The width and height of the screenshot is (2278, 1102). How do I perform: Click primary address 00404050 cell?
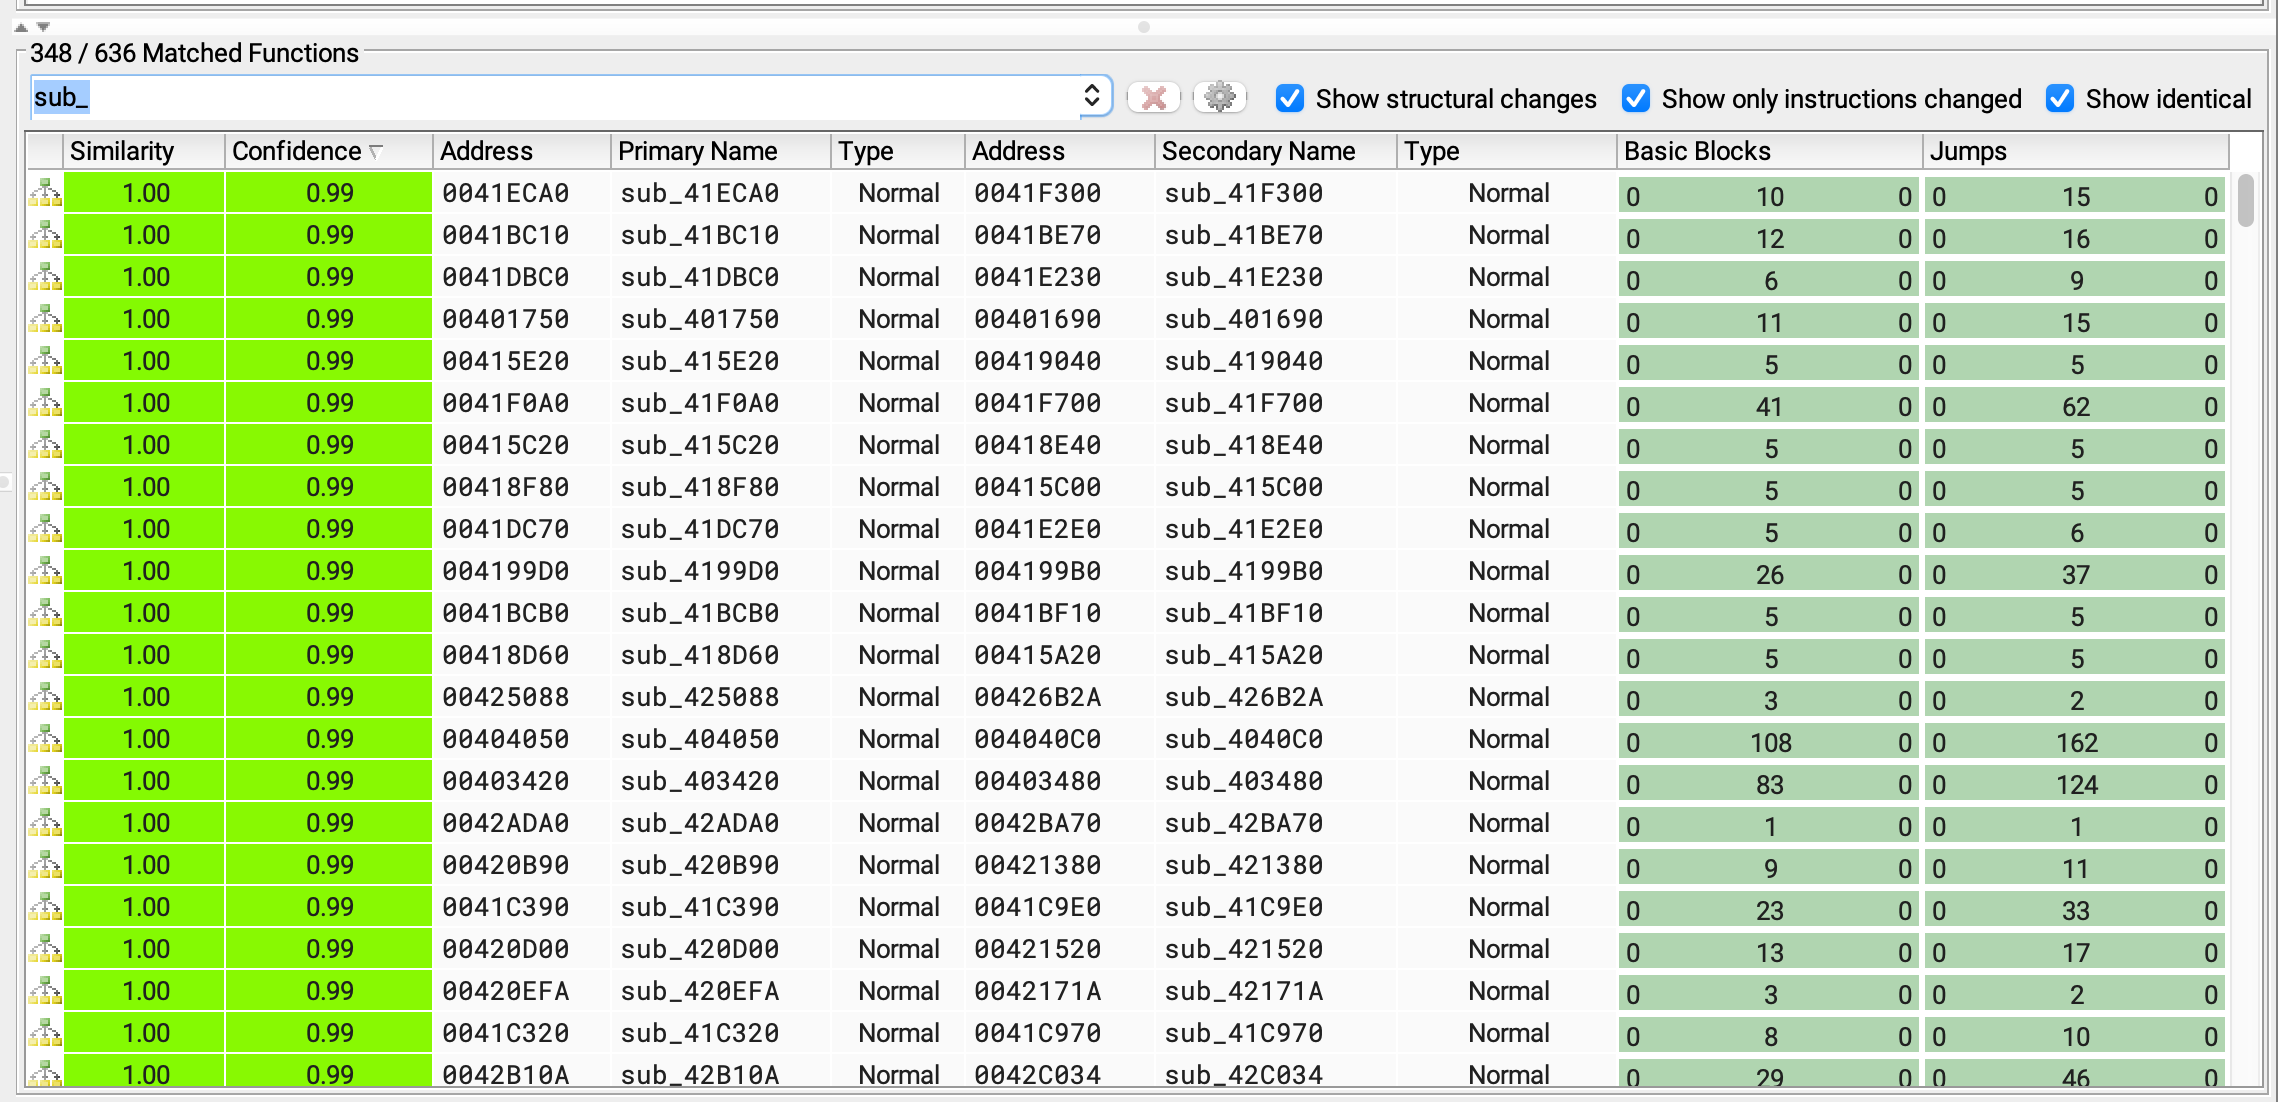[x=521, y=739]
